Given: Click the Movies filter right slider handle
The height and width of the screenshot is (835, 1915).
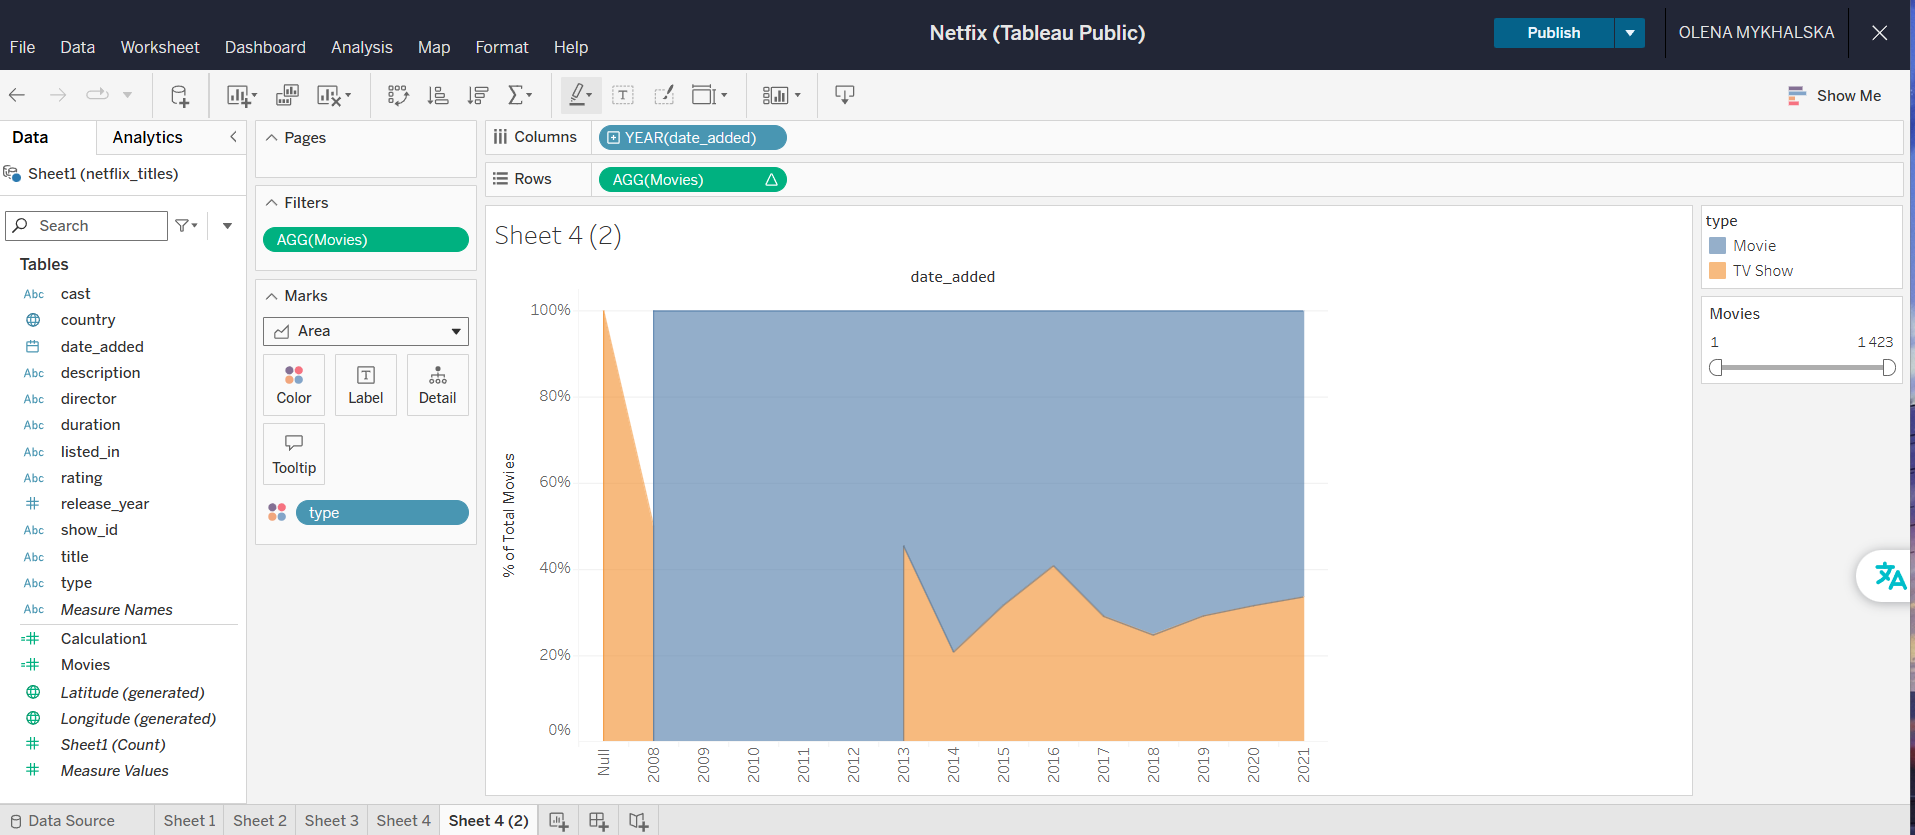Looking at the screenshot, I should (1888, 368).
